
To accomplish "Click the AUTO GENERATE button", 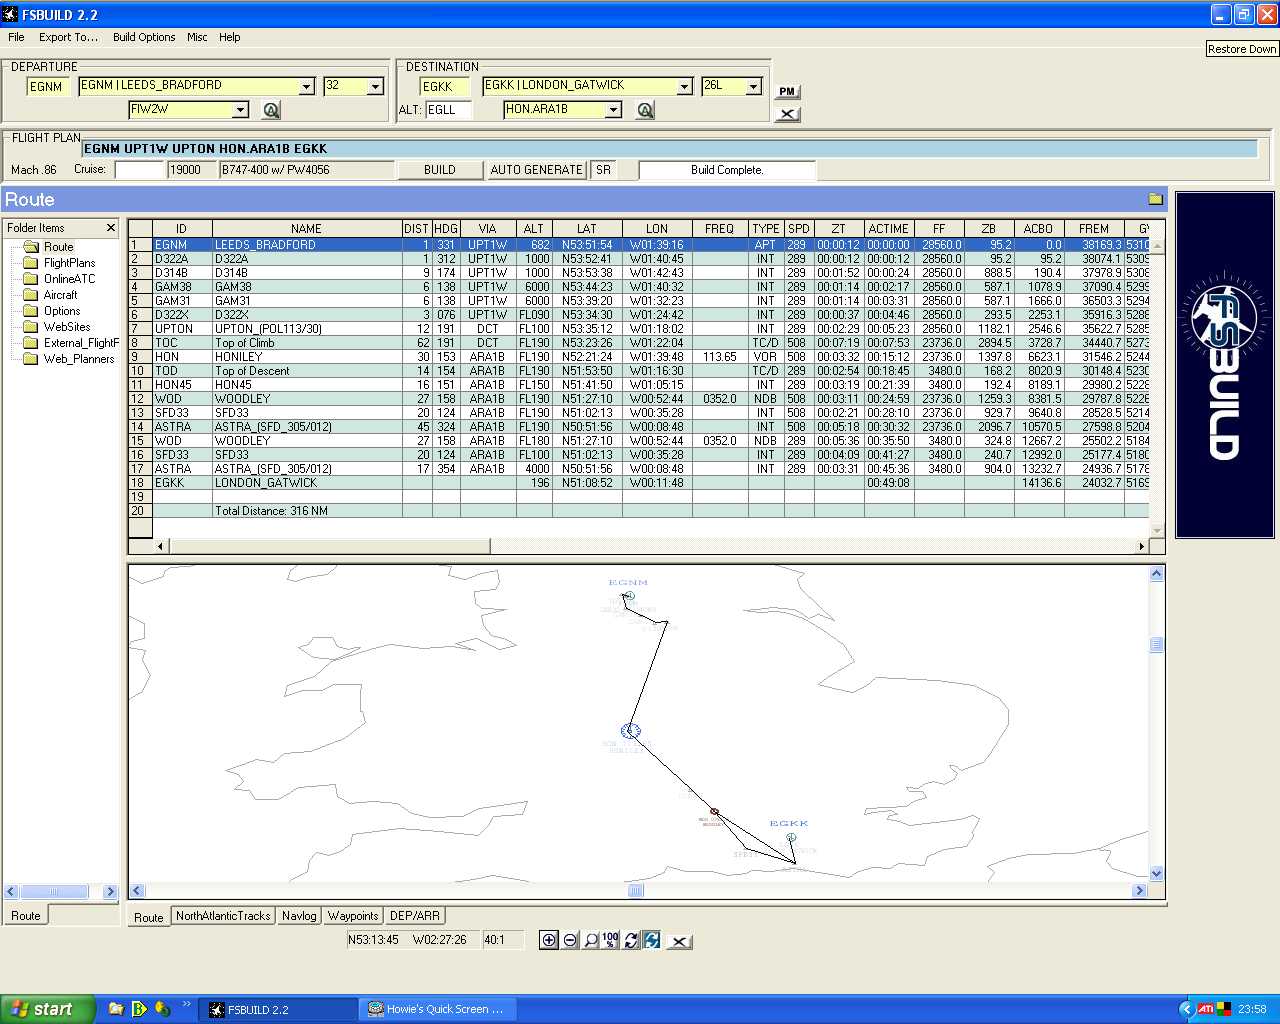I will point(536,170).
